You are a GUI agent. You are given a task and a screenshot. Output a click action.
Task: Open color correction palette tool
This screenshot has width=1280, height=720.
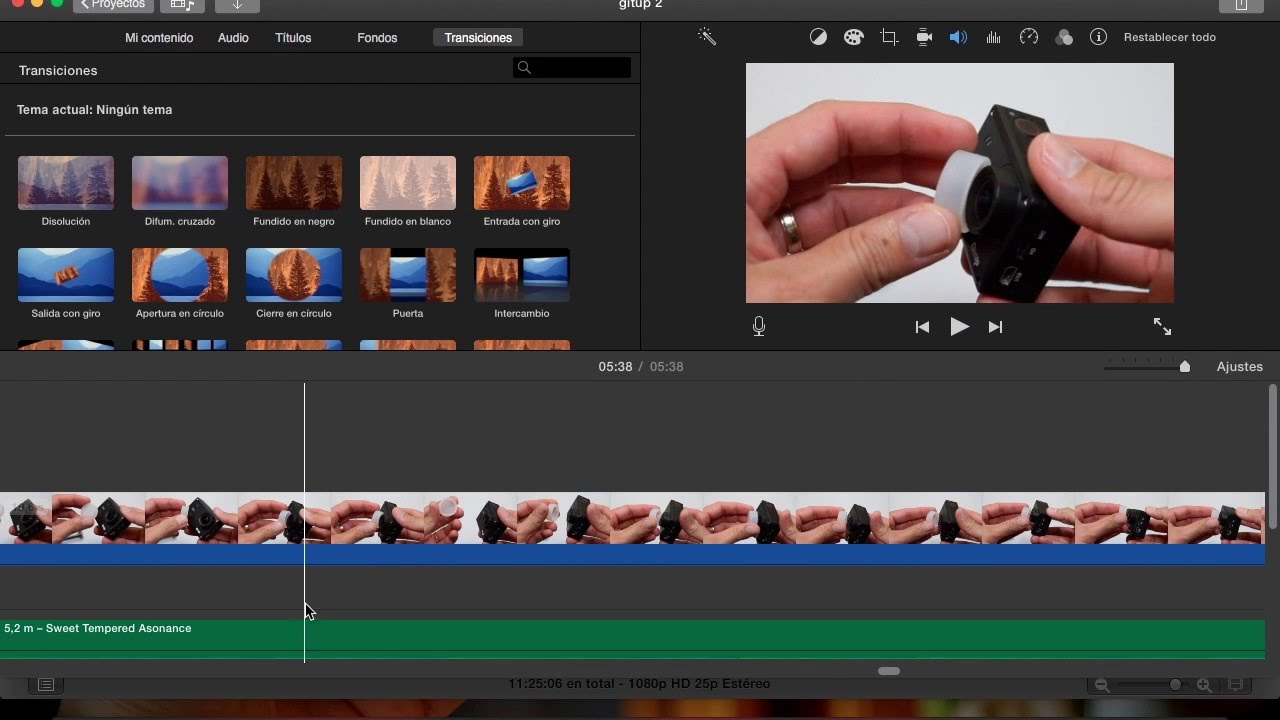pyautogui.click(x=853, y=37)
